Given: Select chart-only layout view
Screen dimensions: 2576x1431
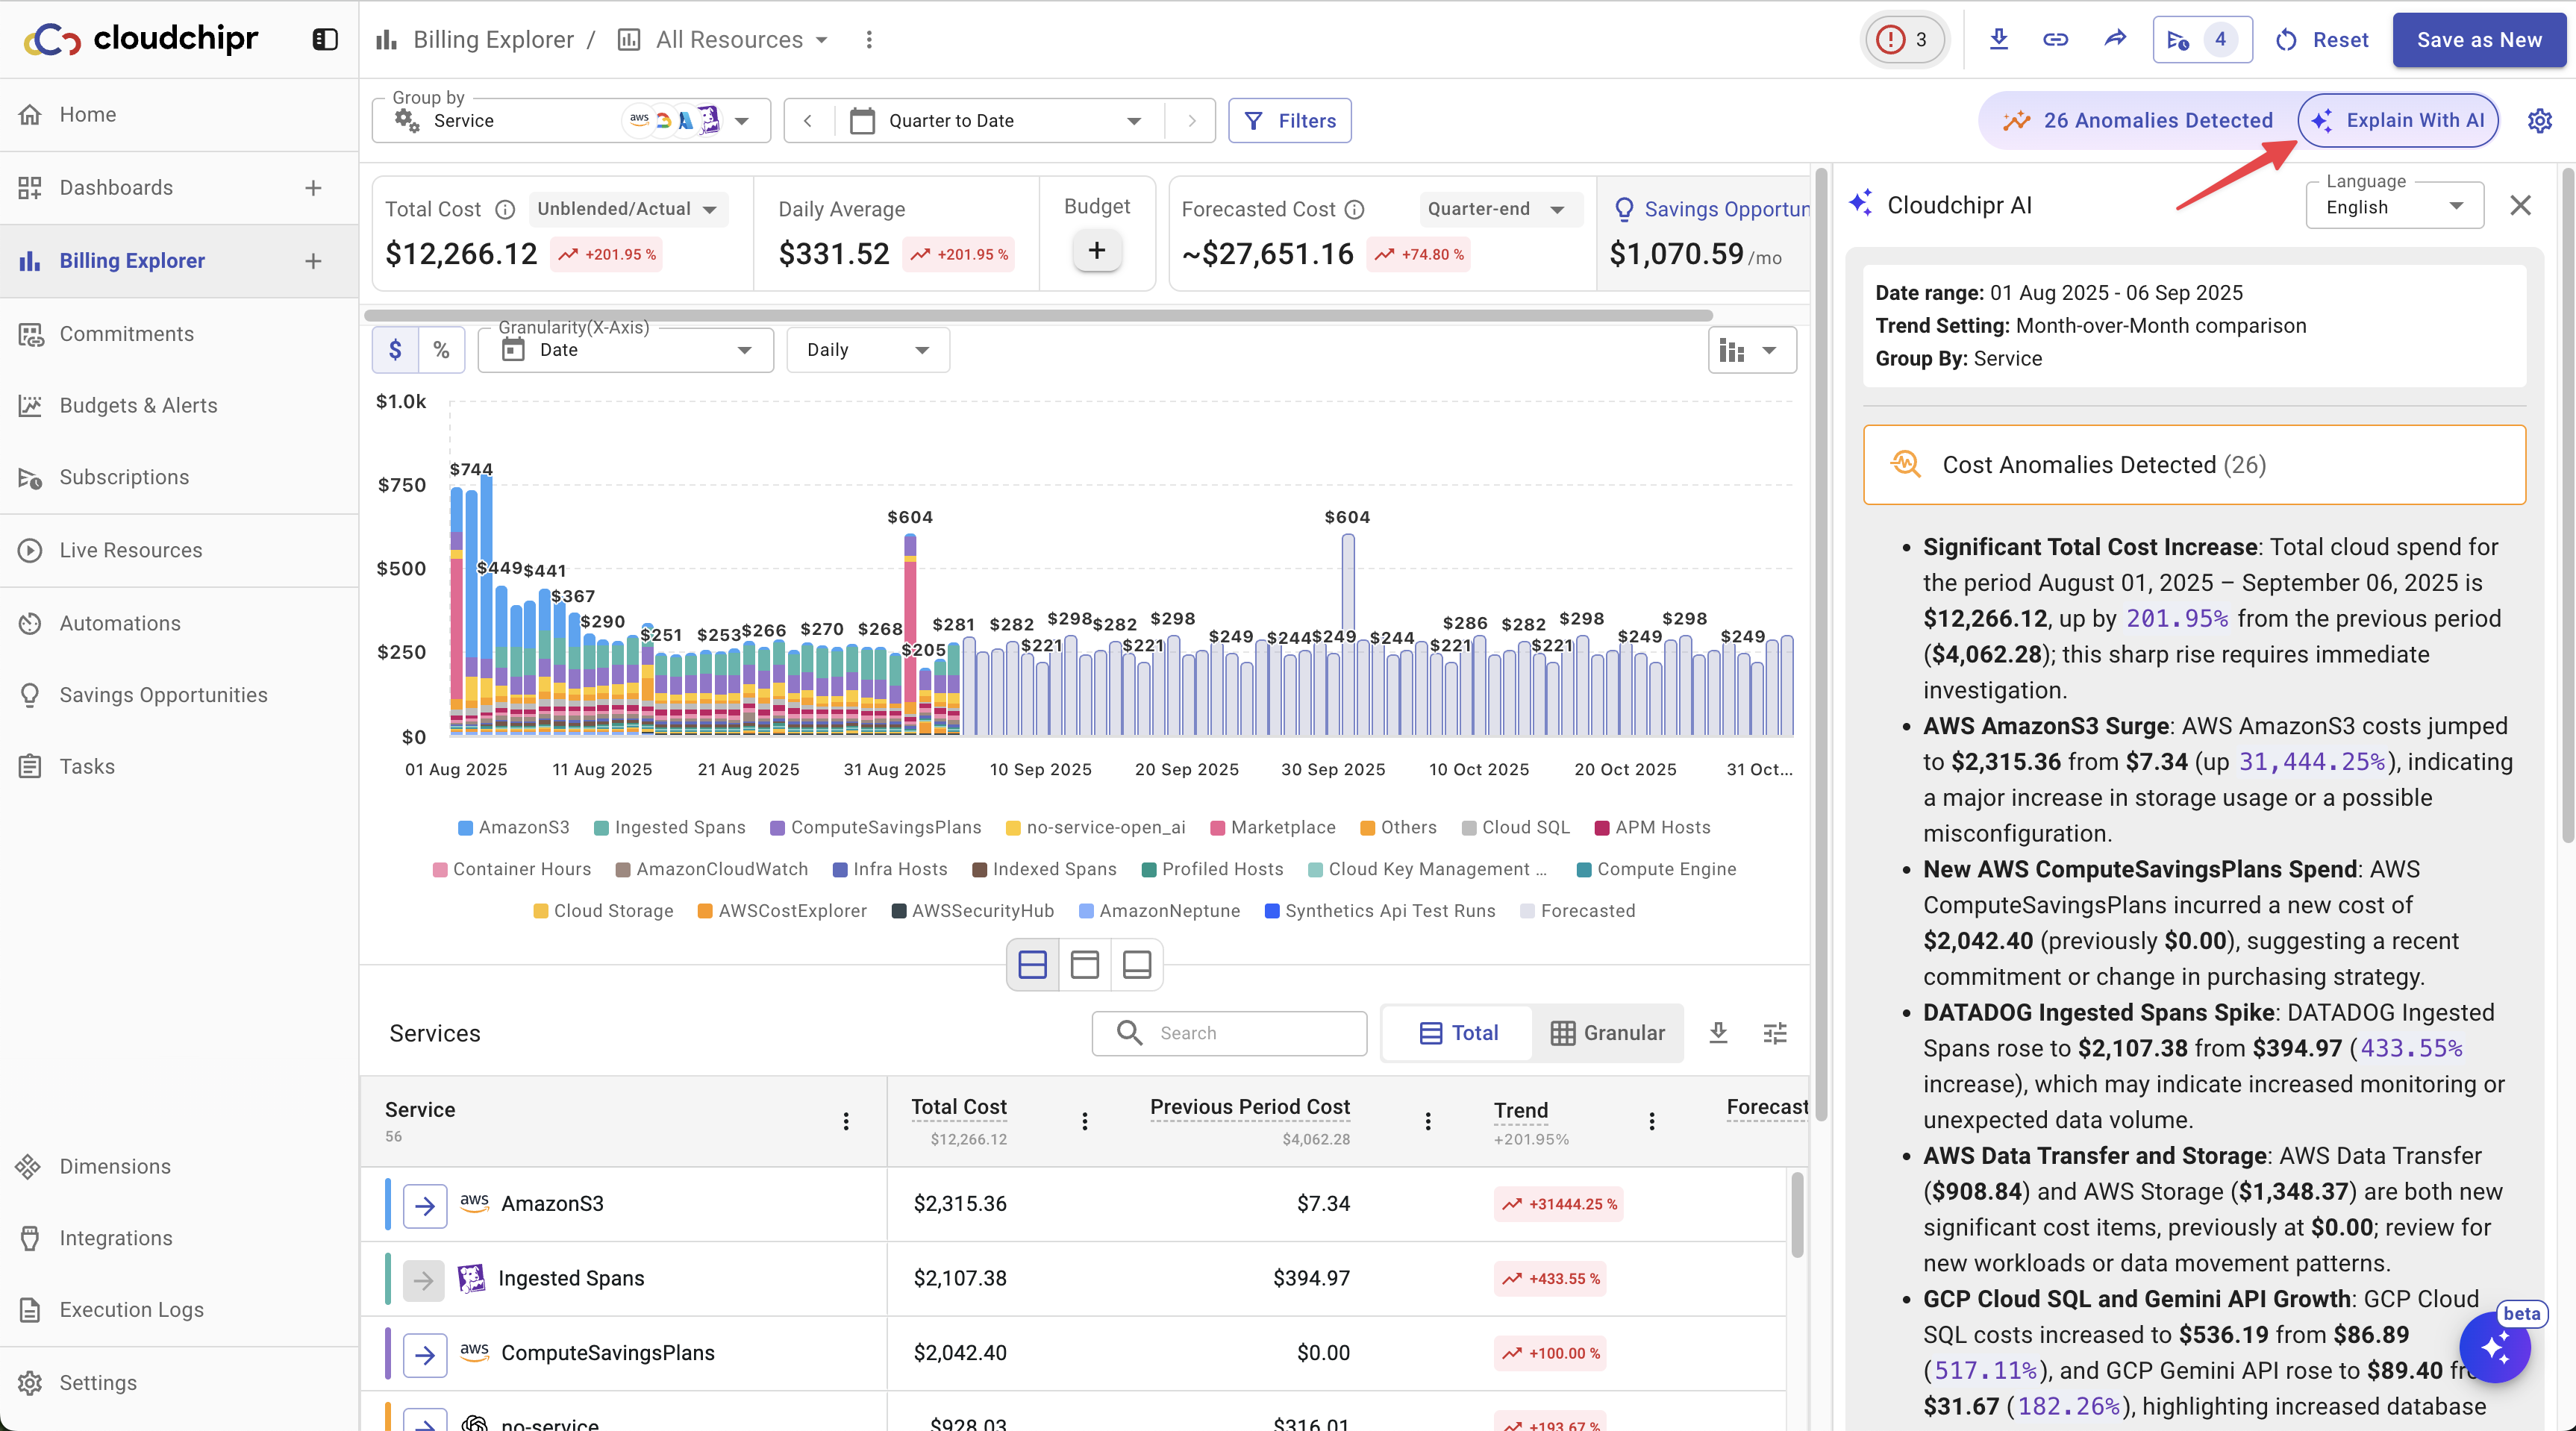Looking at the screenshot, I should click(1084, 964).
